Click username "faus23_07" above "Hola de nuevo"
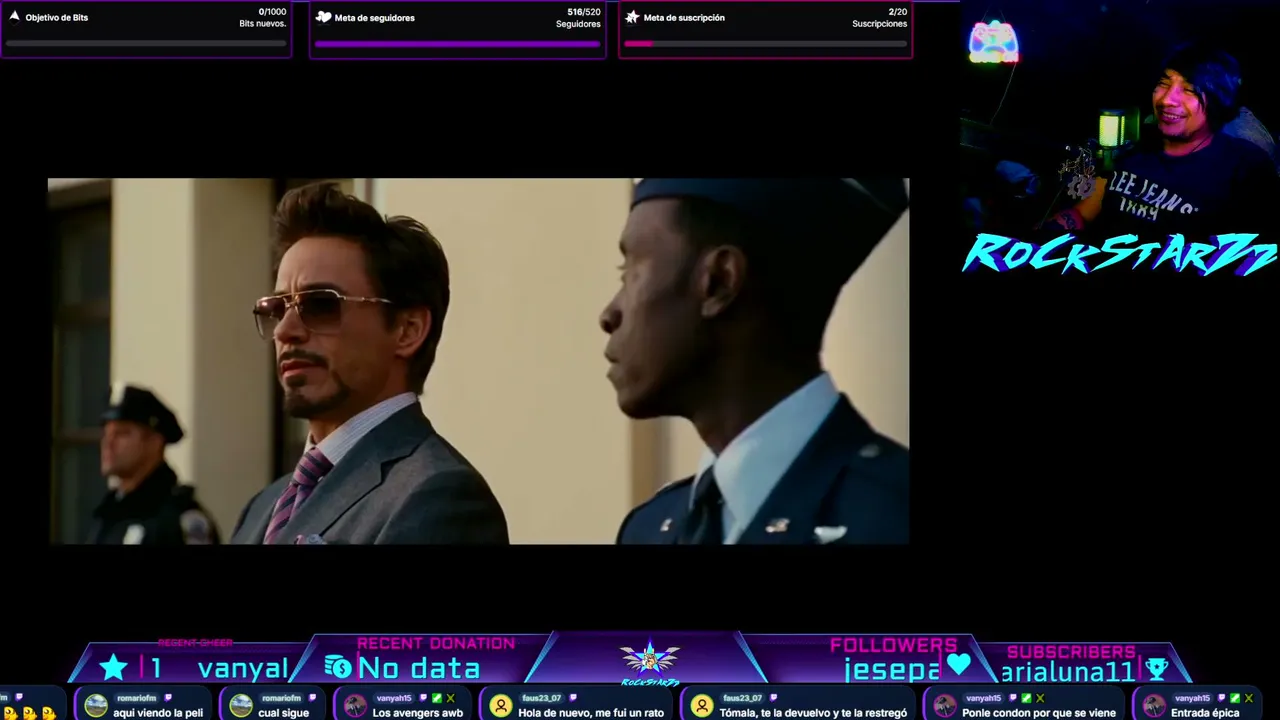Image resolution: width=1280 pixels, height=720 pixels. click(542, 698)
